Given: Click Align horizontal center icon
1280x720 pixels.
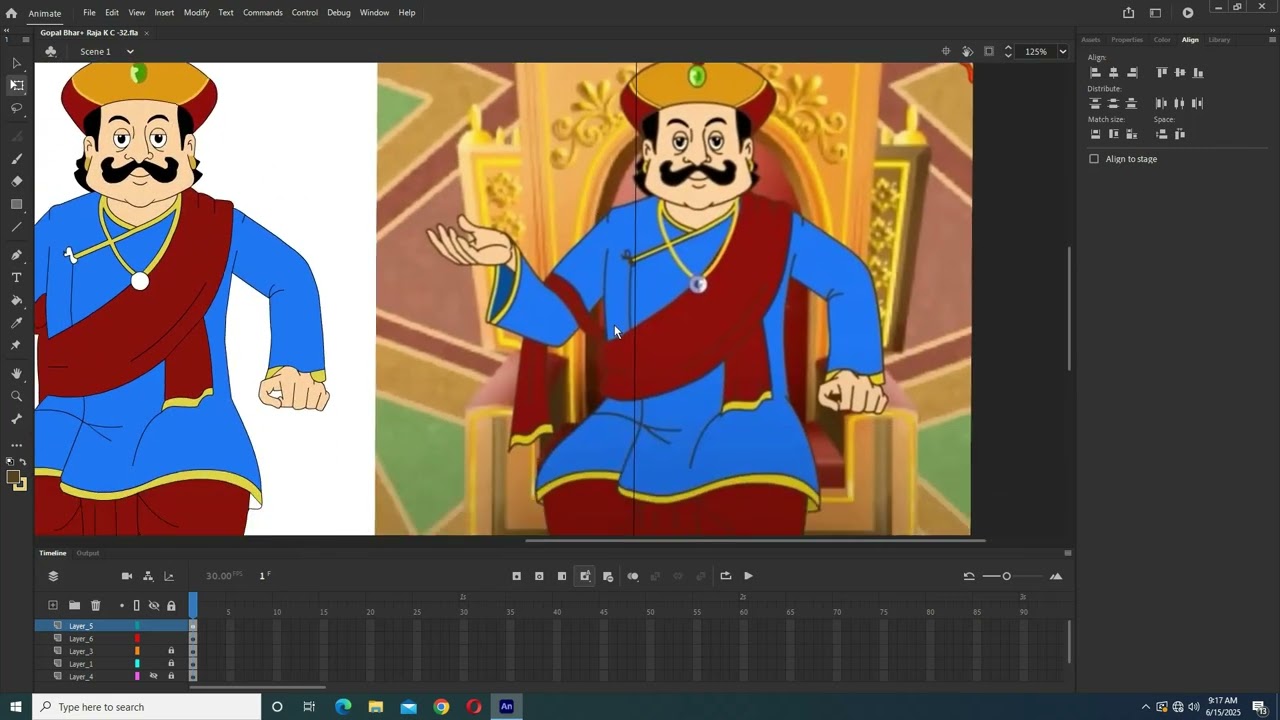Looking at the screenshot, I should [x=1113, y=72].
